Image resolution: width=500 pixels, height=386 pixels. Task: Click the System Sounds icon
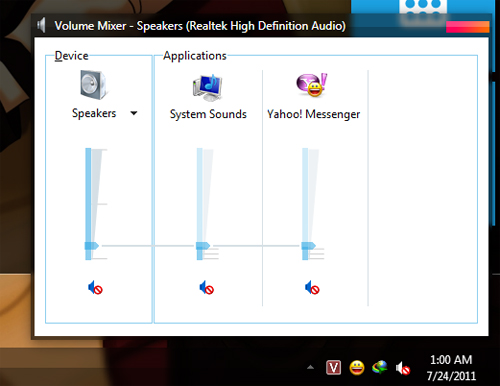tap(207, 88)
